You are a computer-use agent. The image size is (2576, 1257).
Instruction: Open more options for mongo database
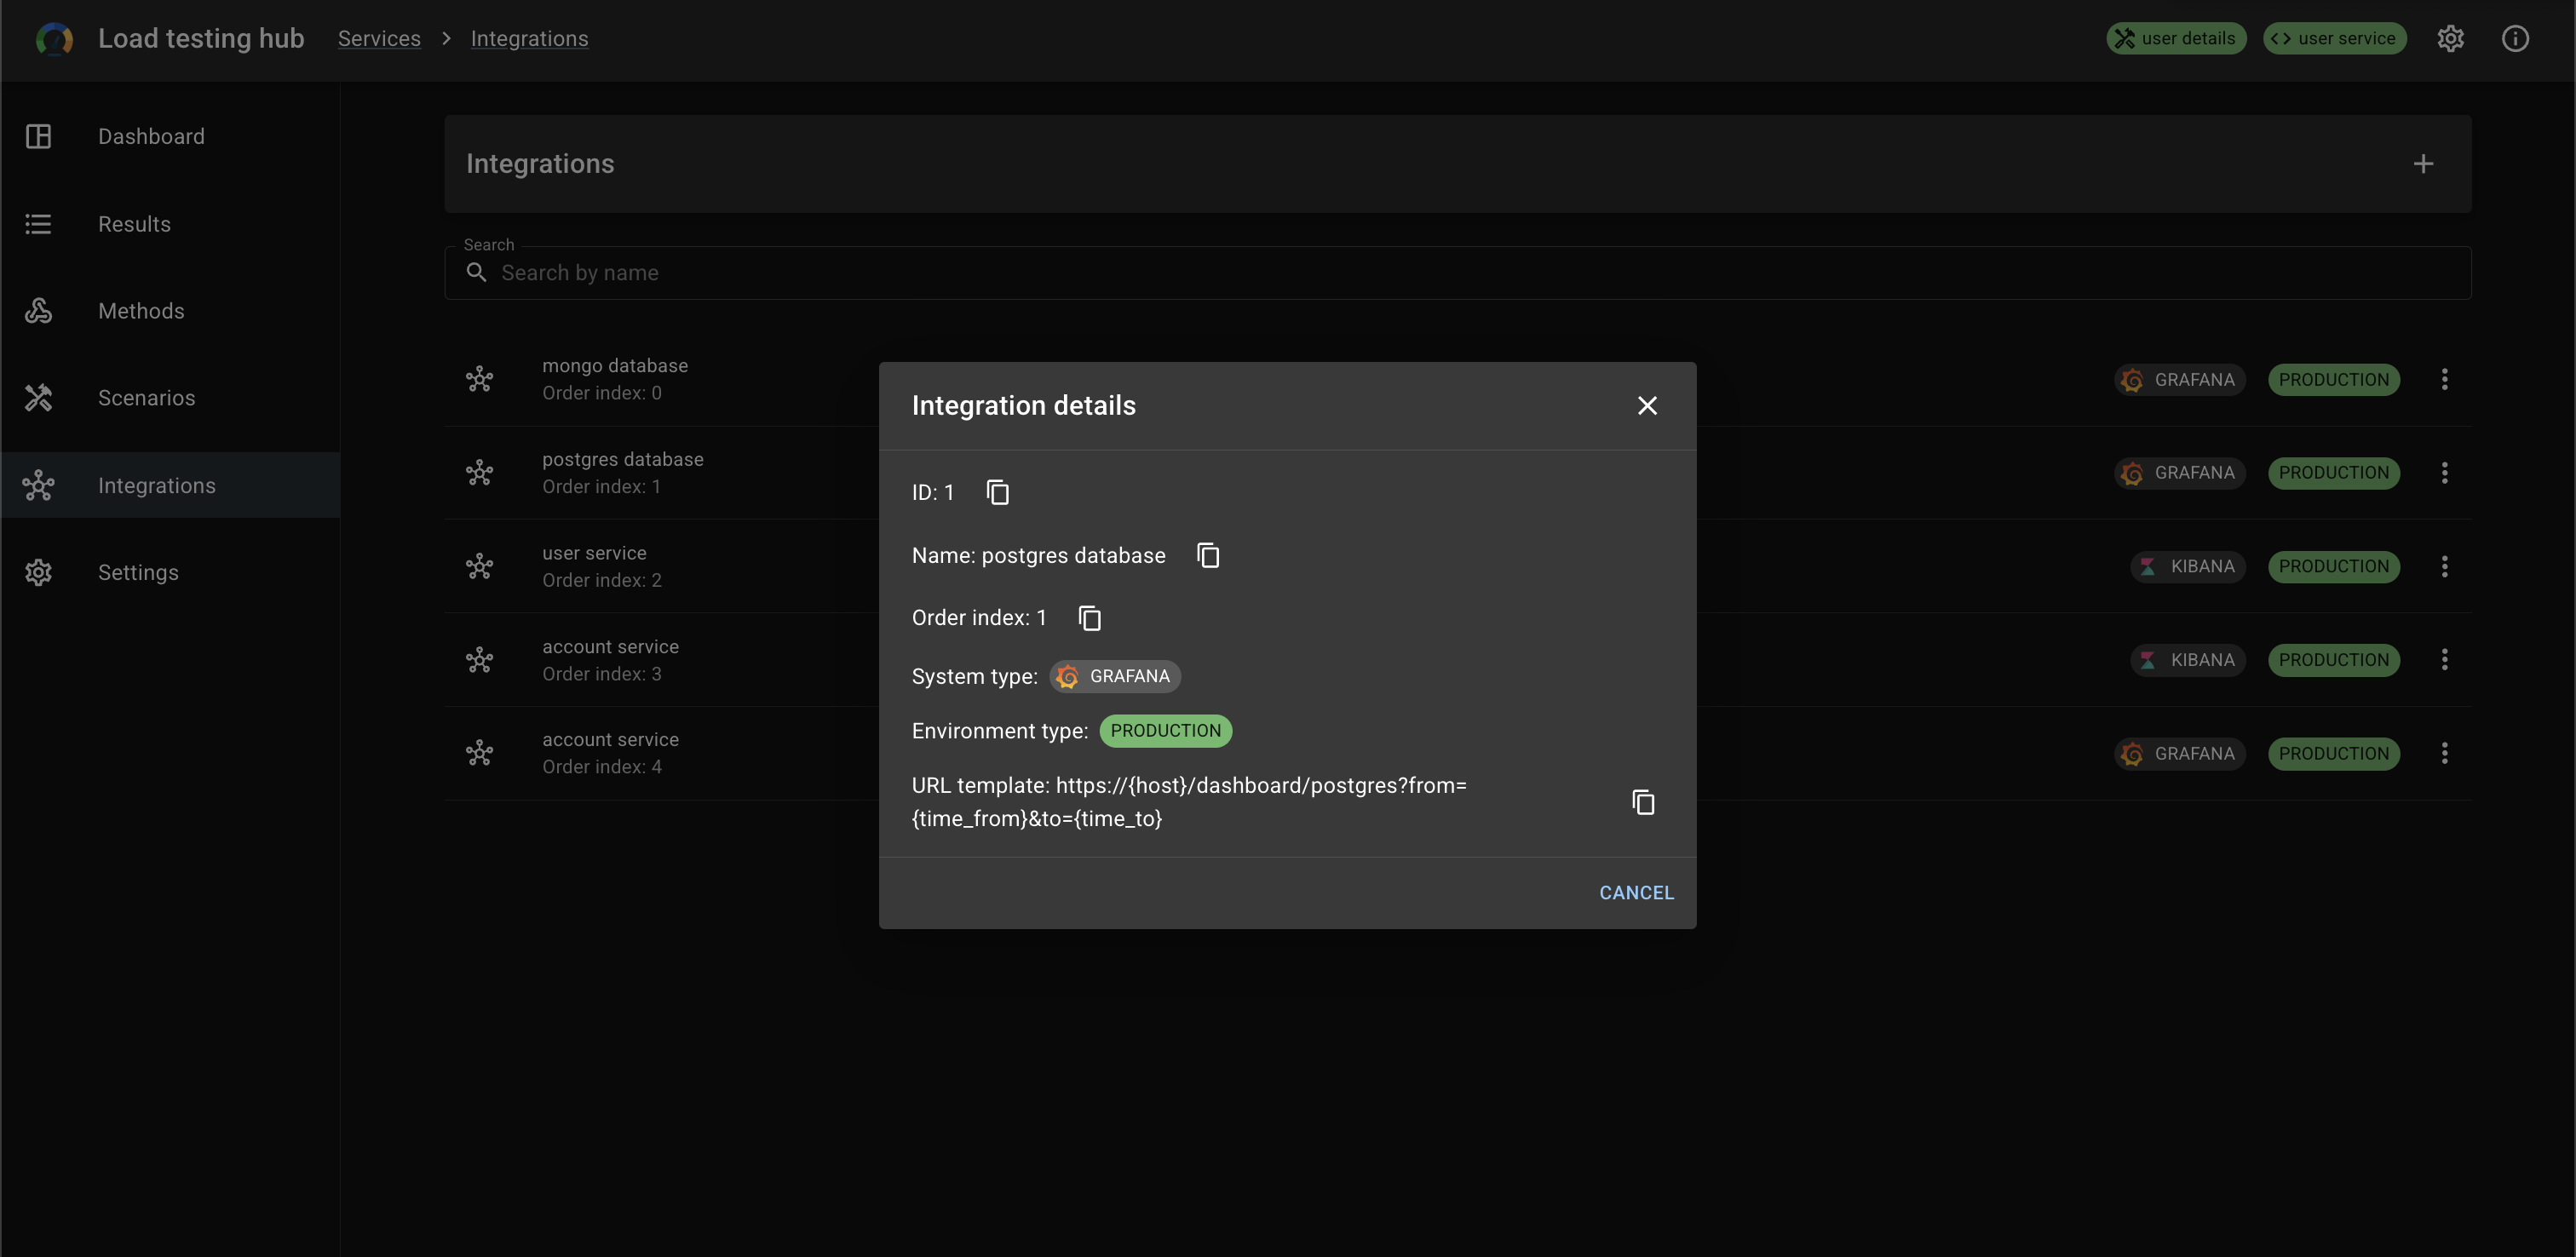click(2444, 379)
